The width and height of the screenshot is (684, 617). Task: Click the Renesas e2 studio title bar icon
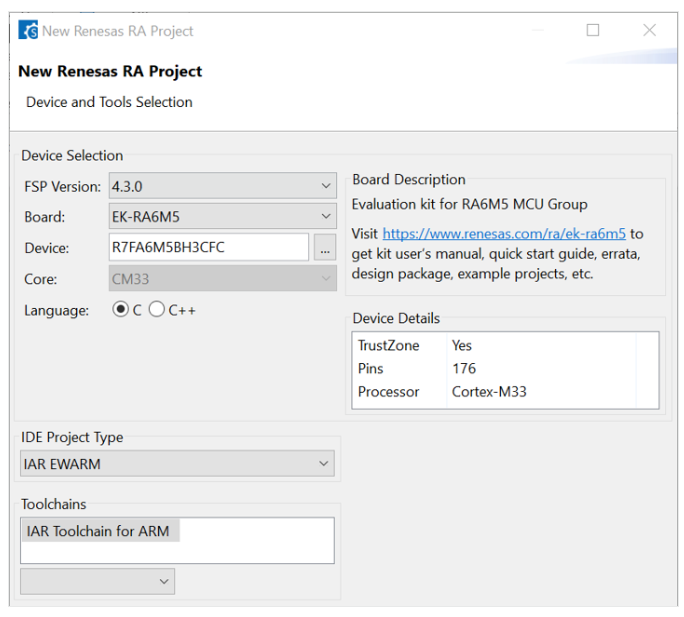click(28, 30)
